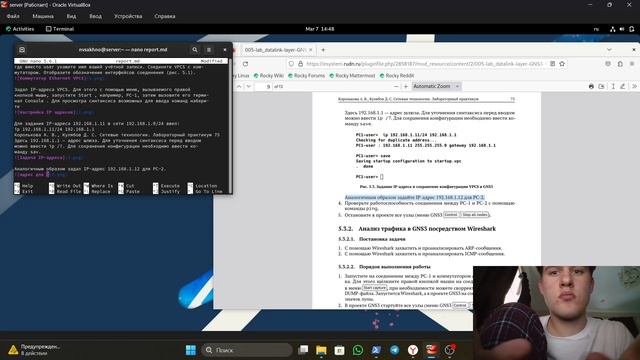Select the PDF text annotation tool
The width and height of the screenshot is (640, 360).
[x=613, y=86]
